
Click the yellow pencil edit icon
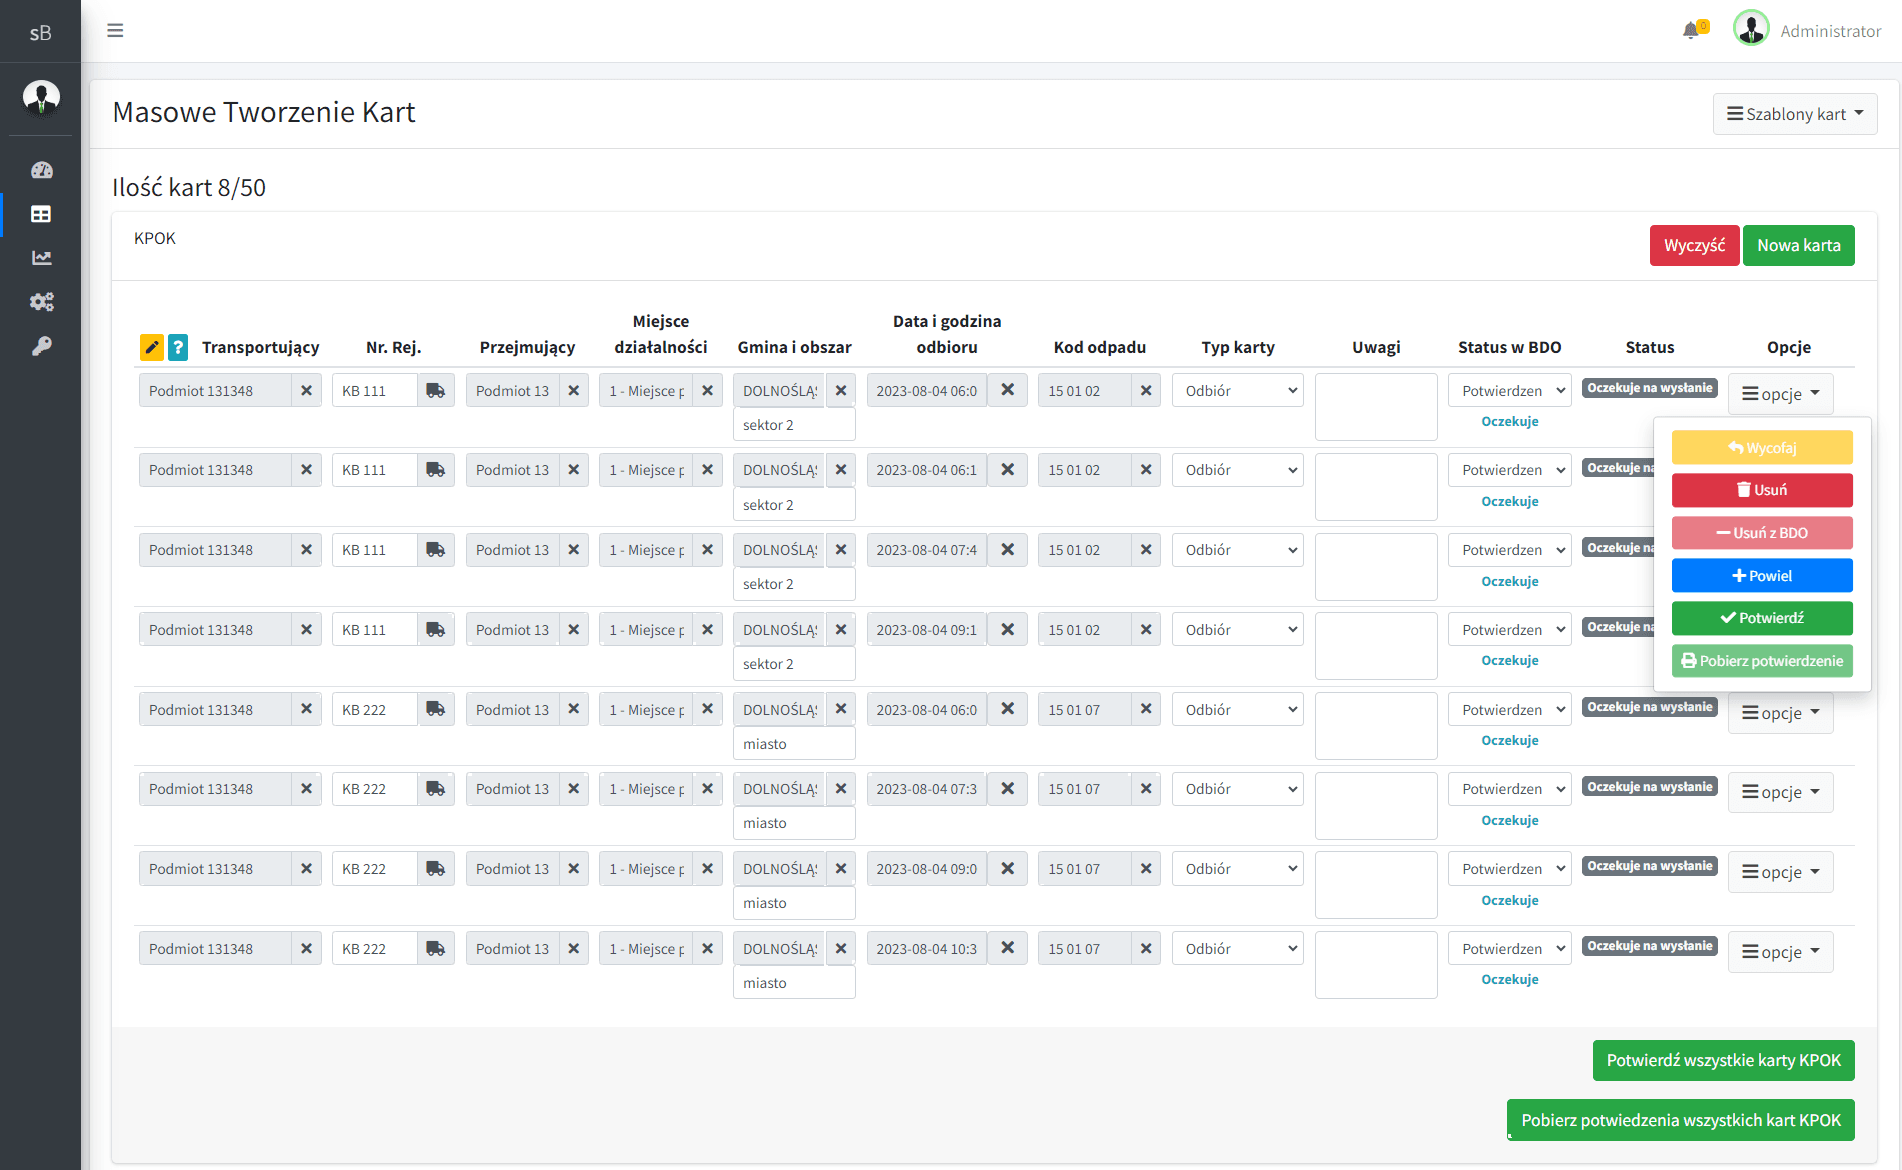[151, 347]
